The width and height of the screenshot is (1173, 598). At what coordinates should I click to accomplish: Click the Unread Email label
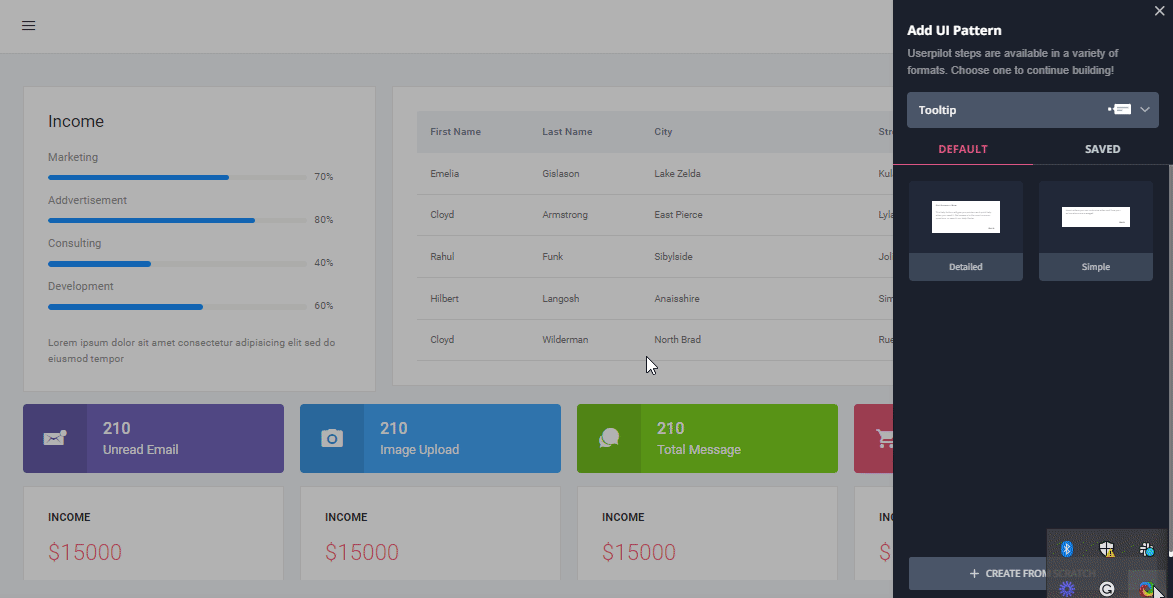point(140,450)
